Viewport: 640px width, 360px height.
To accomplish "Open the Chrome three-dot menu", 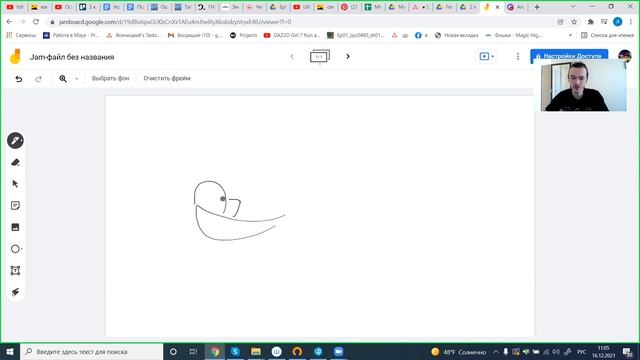I will click(631, 22).
